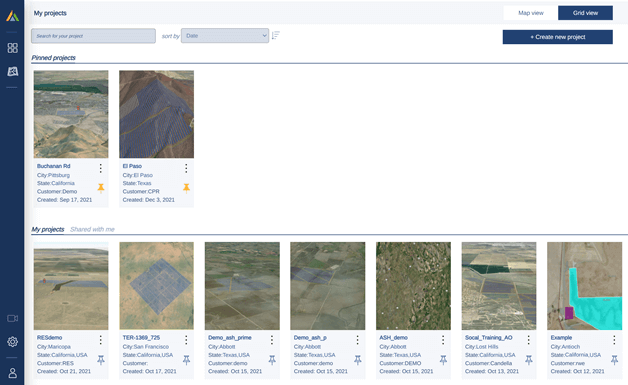Open the three-dot menu for ASH_demo

pyautogui.click(x=443, y=340)
